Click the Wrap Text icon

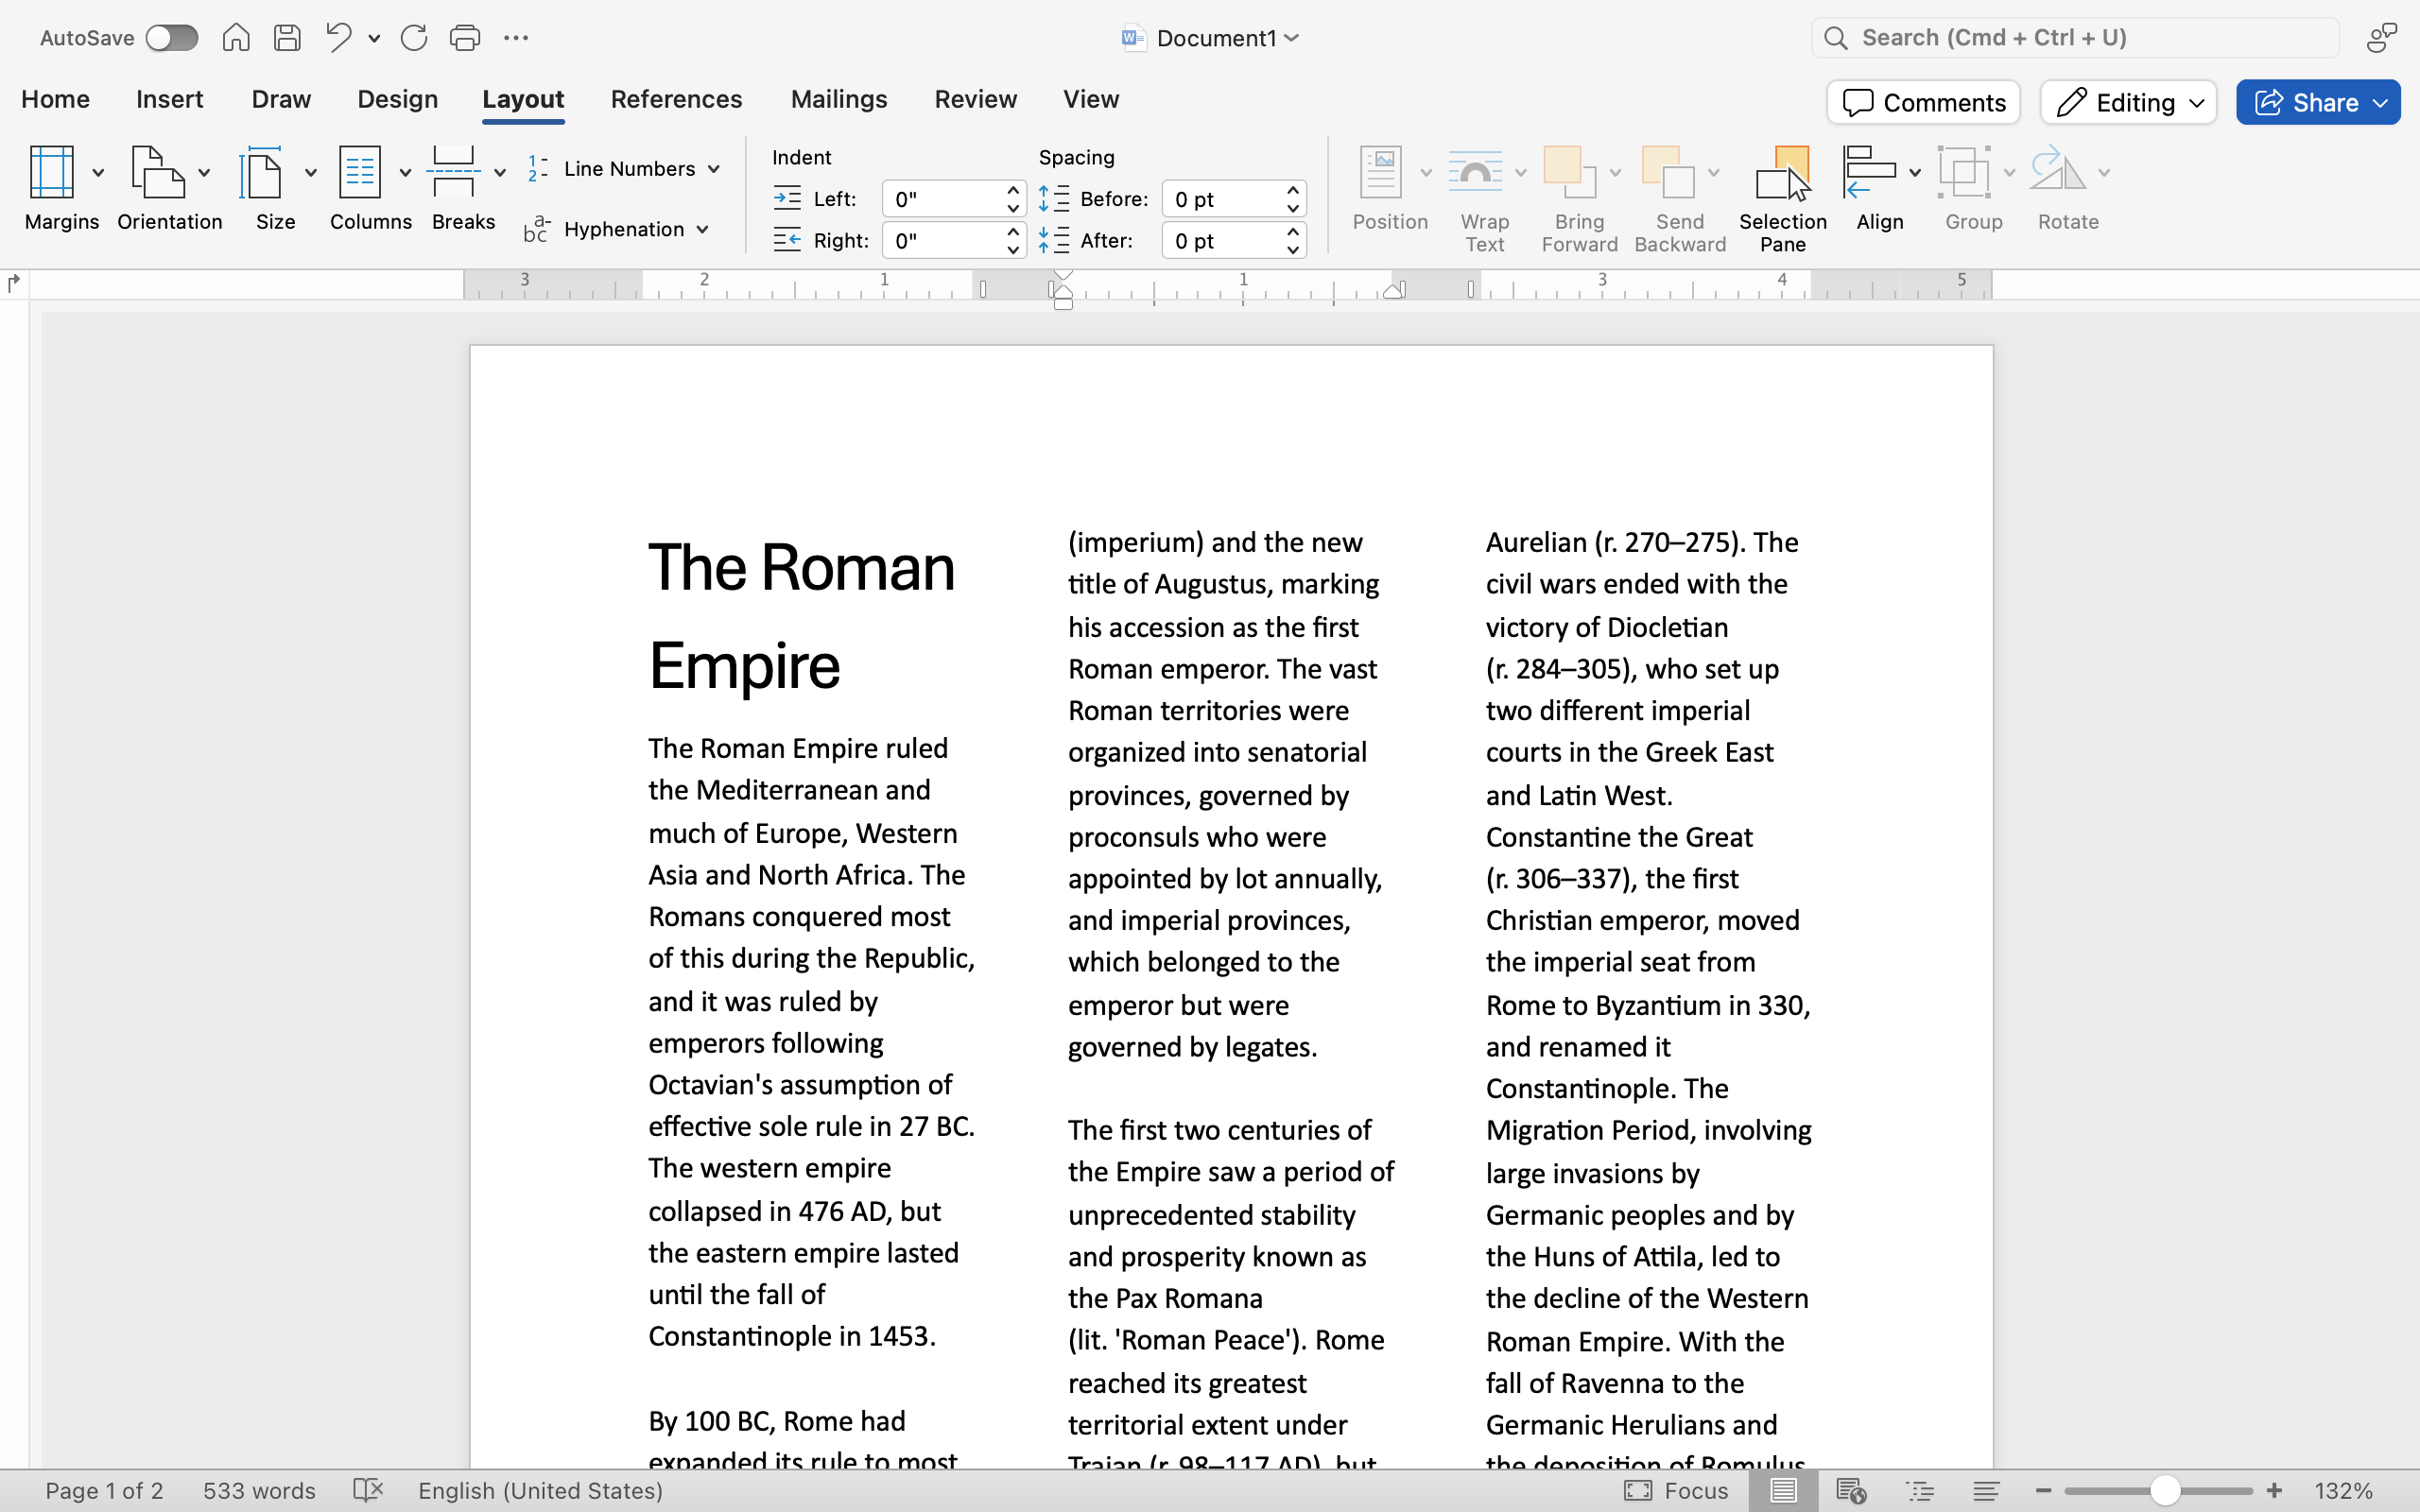point(1475,173)
